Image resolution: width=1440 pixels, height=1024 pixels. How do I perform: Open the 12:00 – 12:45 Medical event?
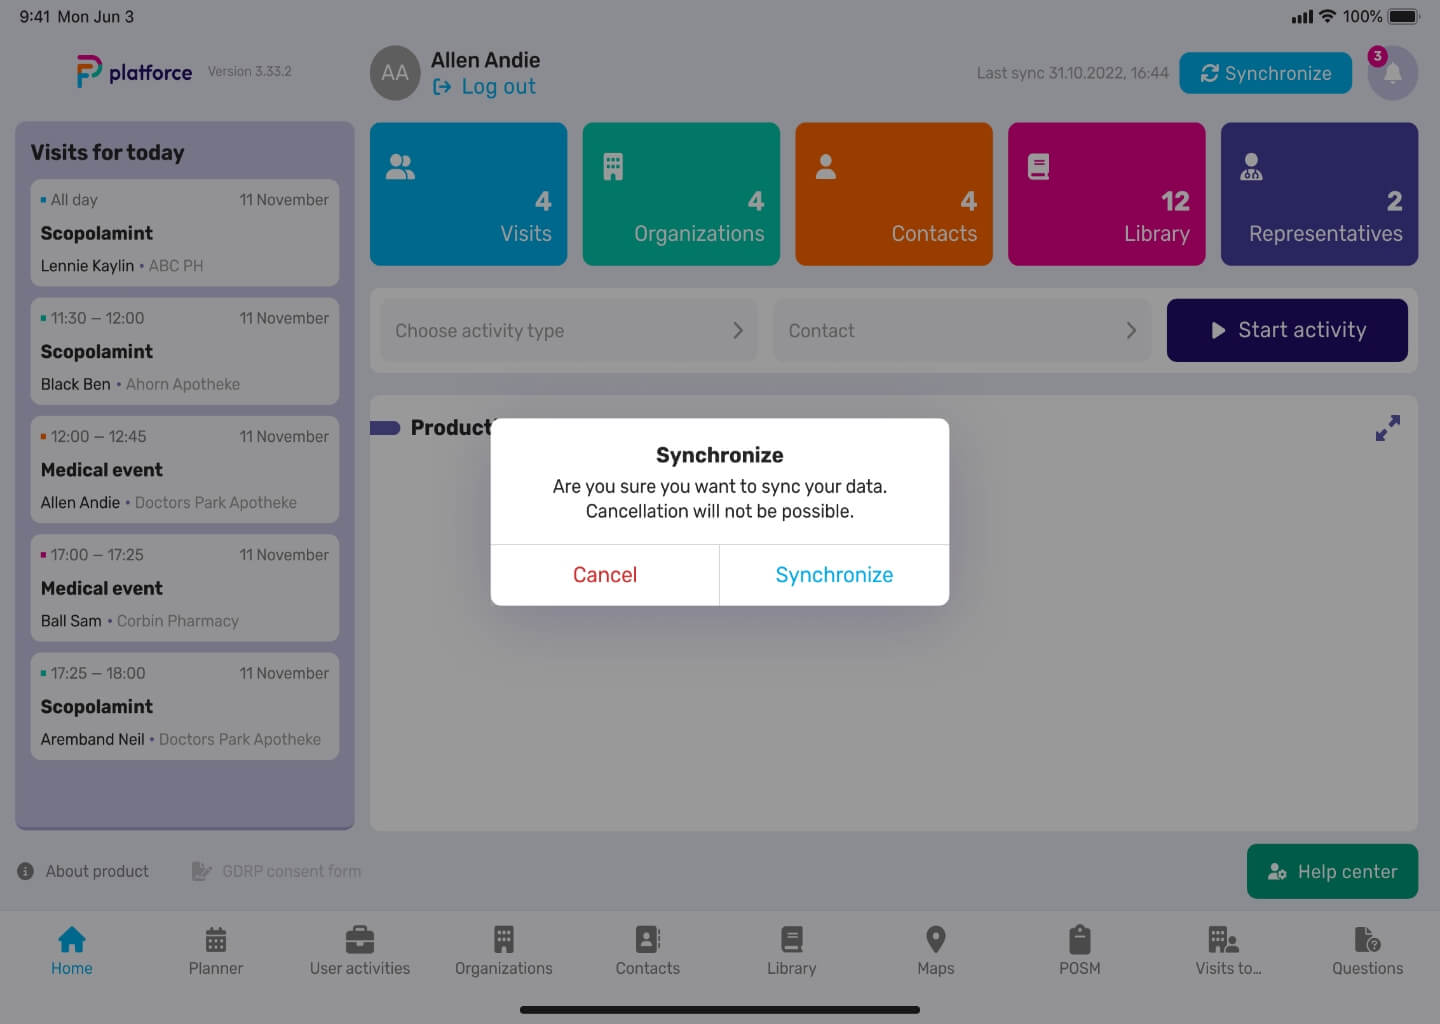185,470
